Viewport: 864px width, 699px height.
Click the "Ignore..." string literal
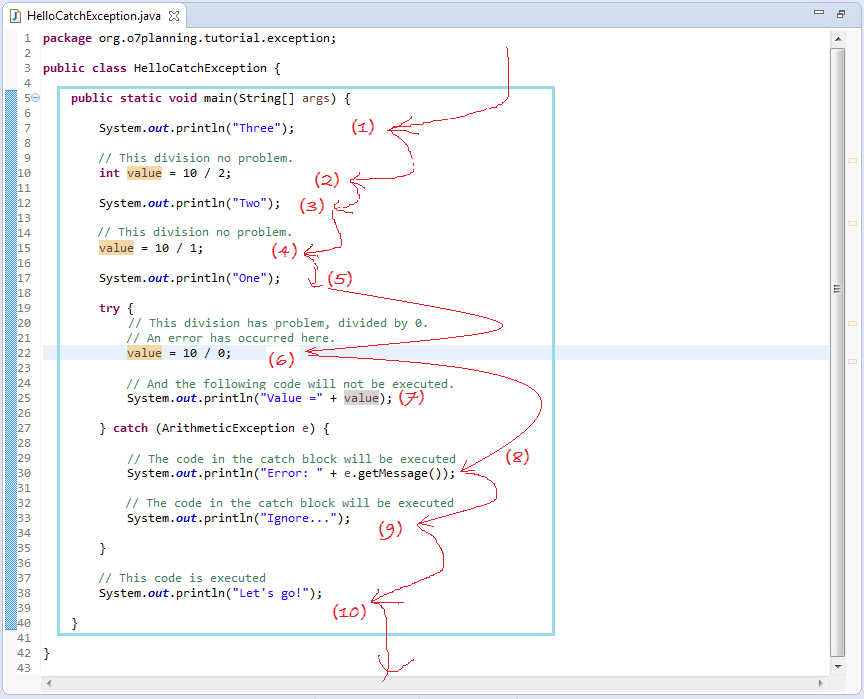tap(298, 518)
